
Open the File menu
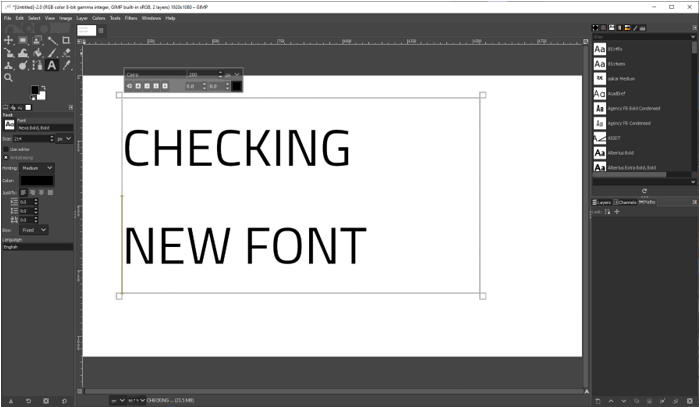point(8,18)
